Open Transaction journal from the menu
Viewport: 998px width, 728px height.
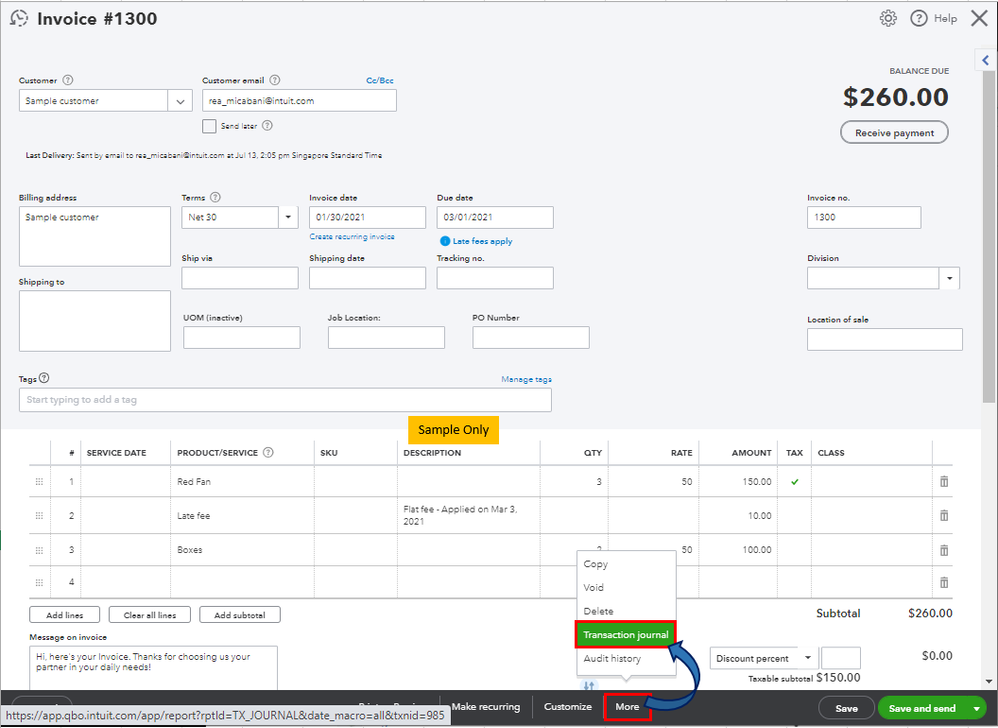point(626,634)
